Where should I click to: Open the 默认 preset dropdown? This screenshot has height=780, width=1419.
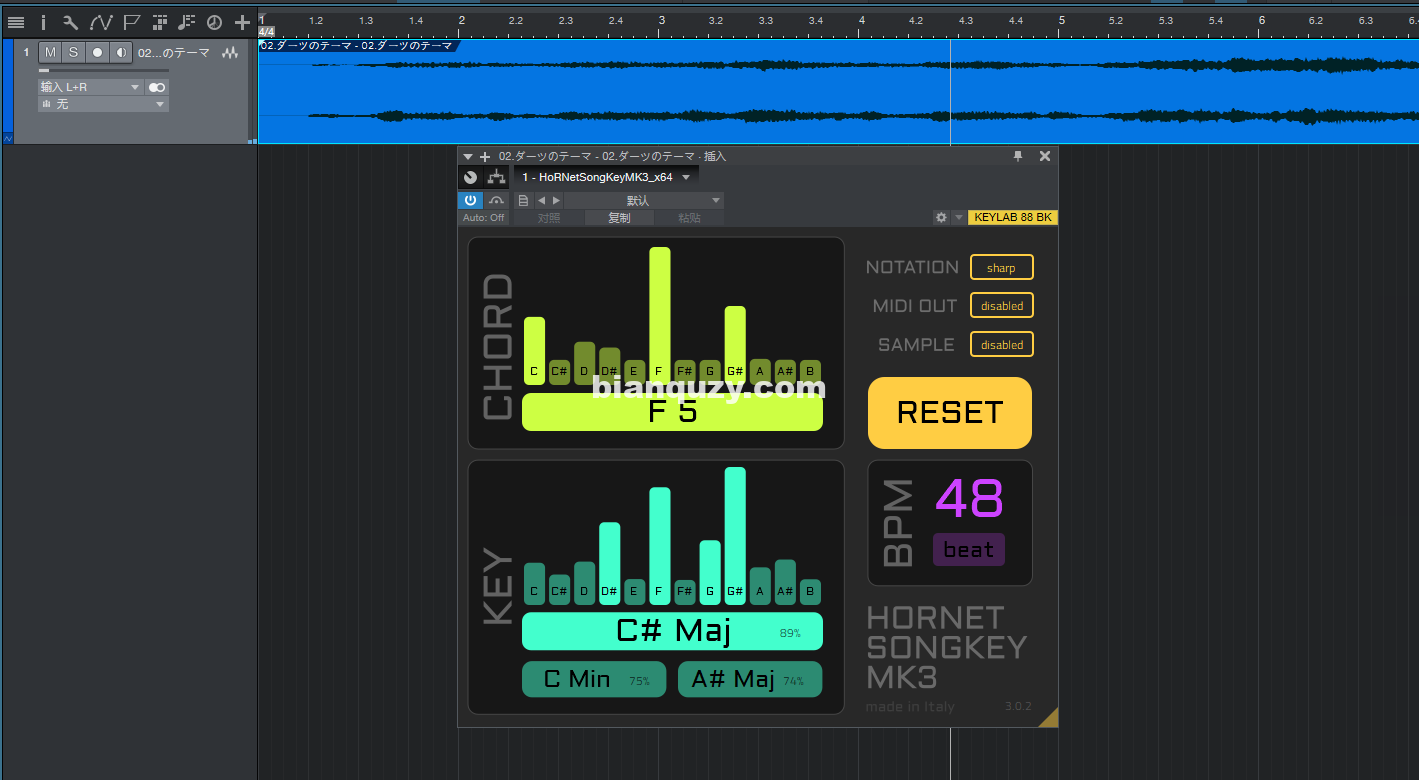pyautogui.click(x=643, y=200)
